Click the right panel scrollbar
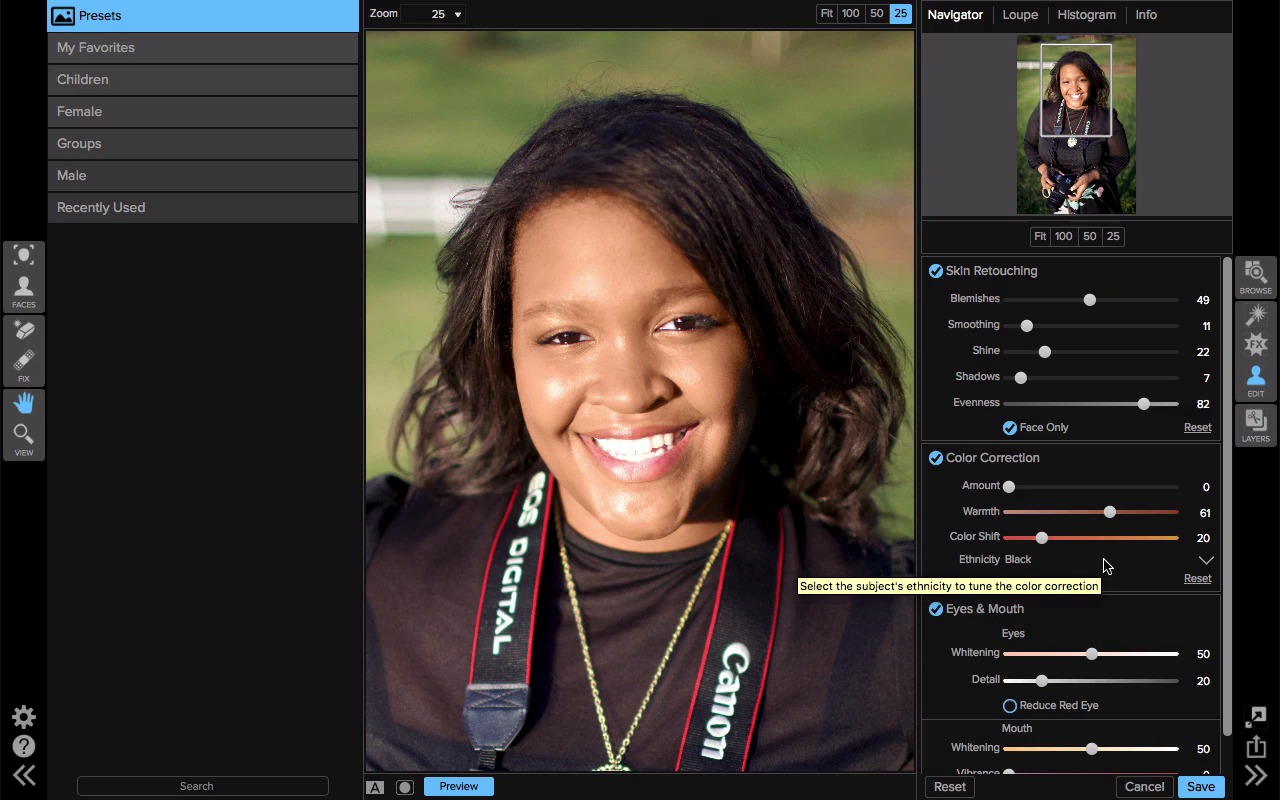 coord(1228,497)
